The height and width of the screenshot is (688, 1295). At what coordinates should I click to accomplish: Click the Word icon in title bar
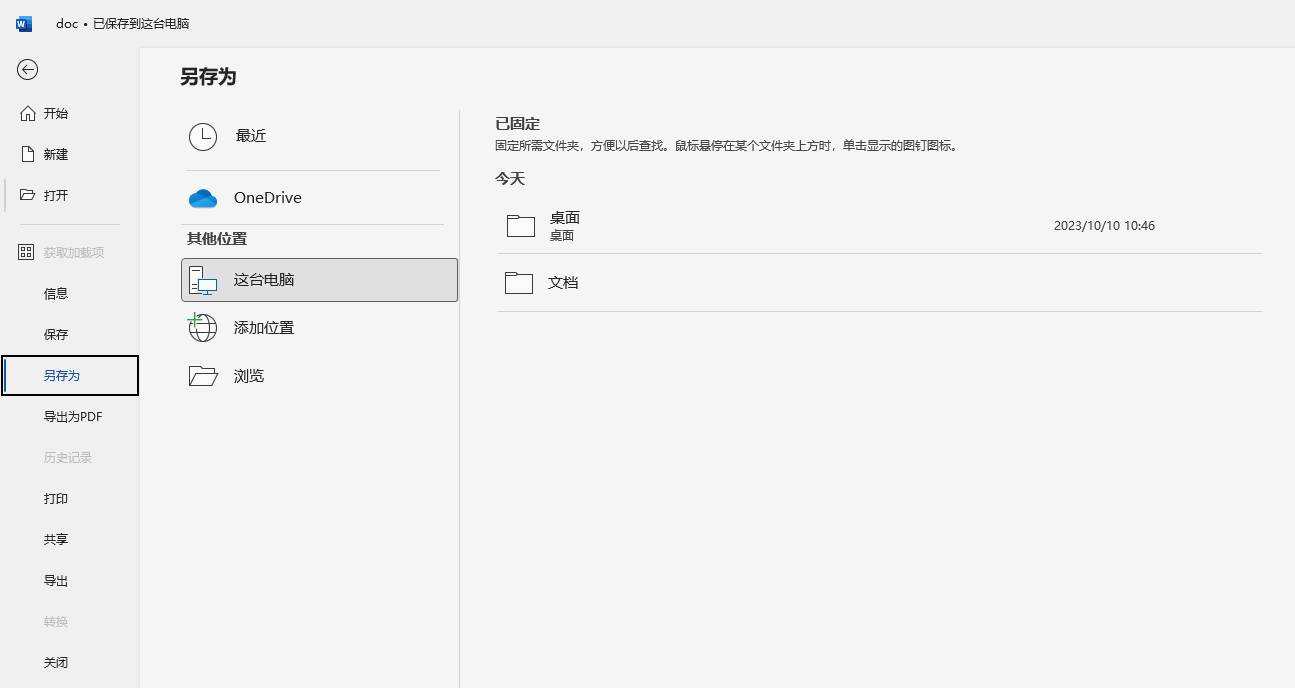pyautogui.click(x=23, y=23)
